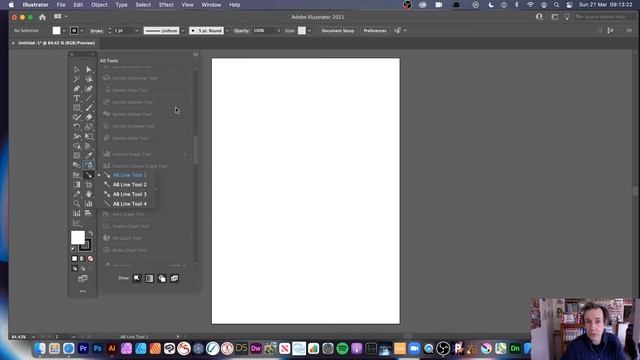The height and width of the screenshot is (360, 640).
Task: Expand the Opacity value dropdown
Action: tap(279, 31)
